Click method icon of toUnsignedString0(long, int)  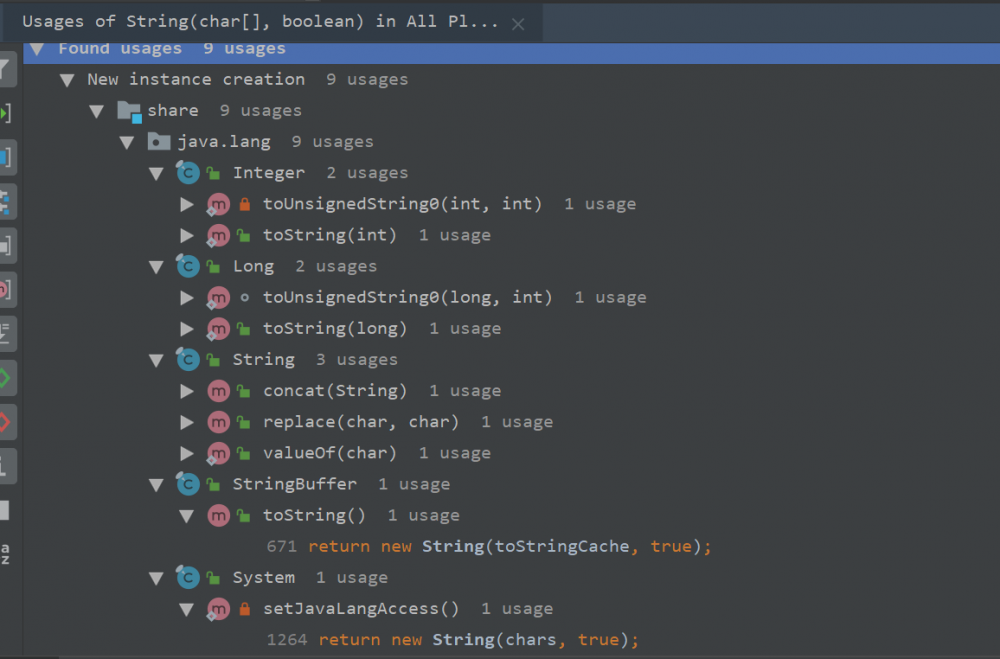(218, 297)
